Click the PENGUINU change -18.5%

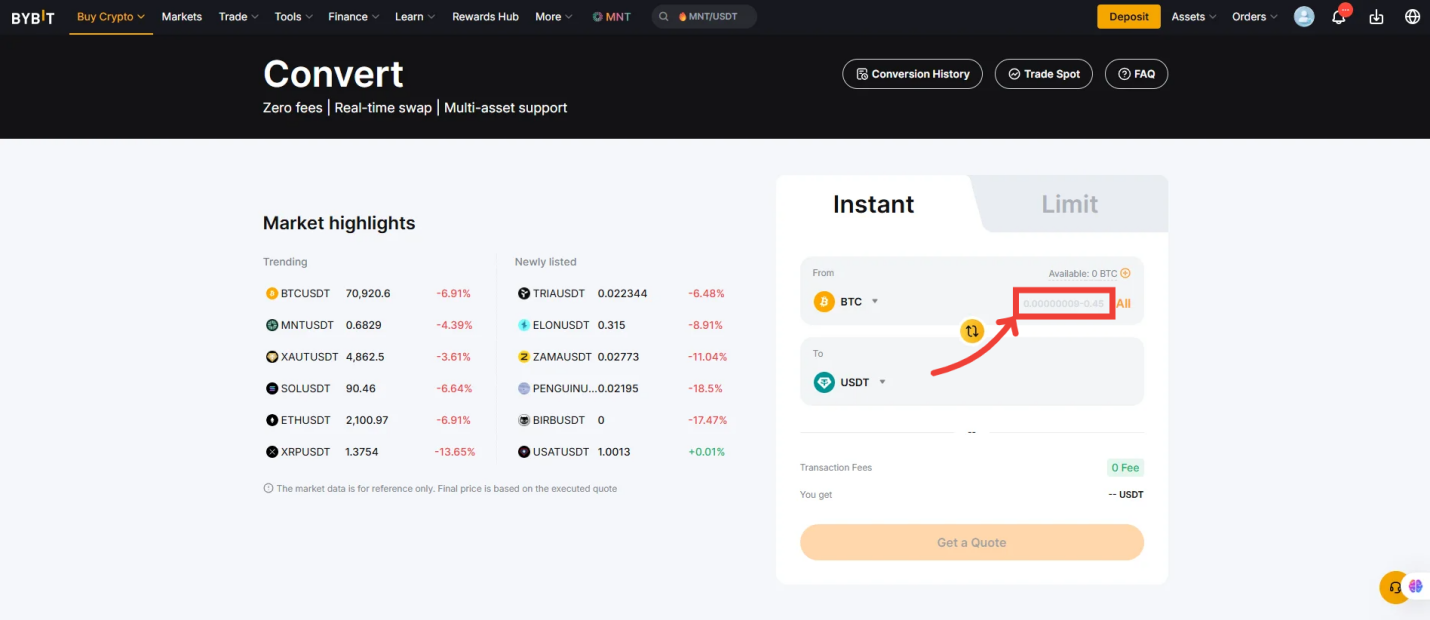point(707,388)
